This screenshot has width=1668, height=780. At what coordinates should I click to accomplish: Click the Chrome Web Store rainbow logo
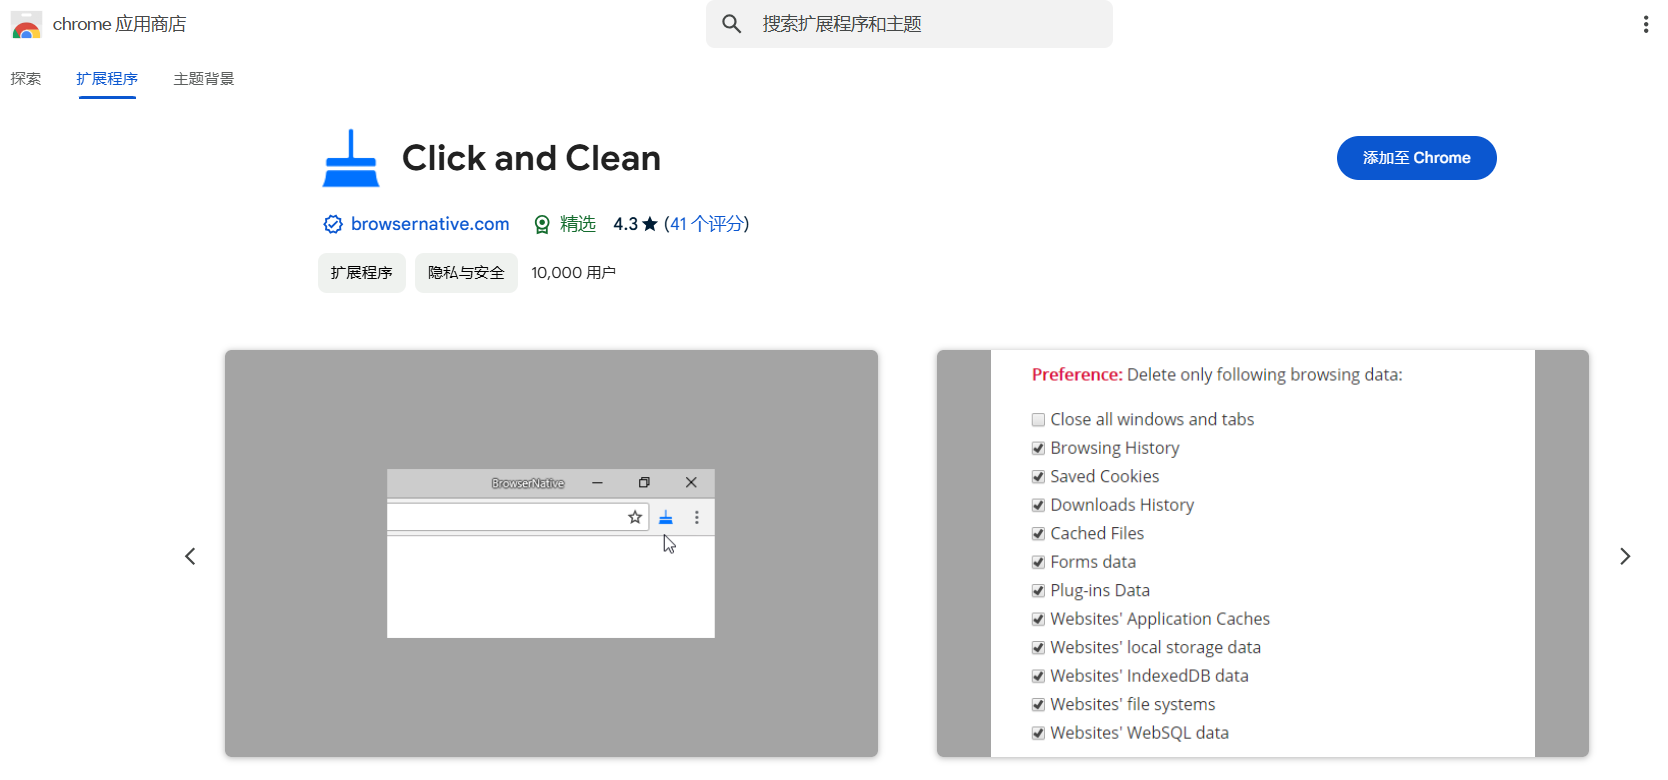[x=26, y=25]
